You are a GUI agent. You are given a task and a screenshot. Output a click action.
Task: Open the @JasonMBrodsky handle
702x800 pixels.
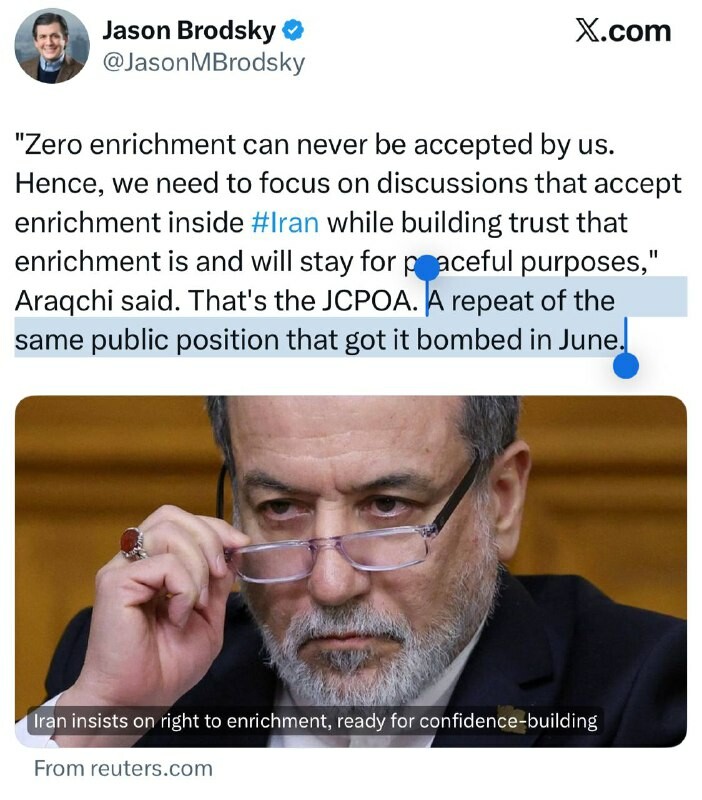[x=203, y=63]
